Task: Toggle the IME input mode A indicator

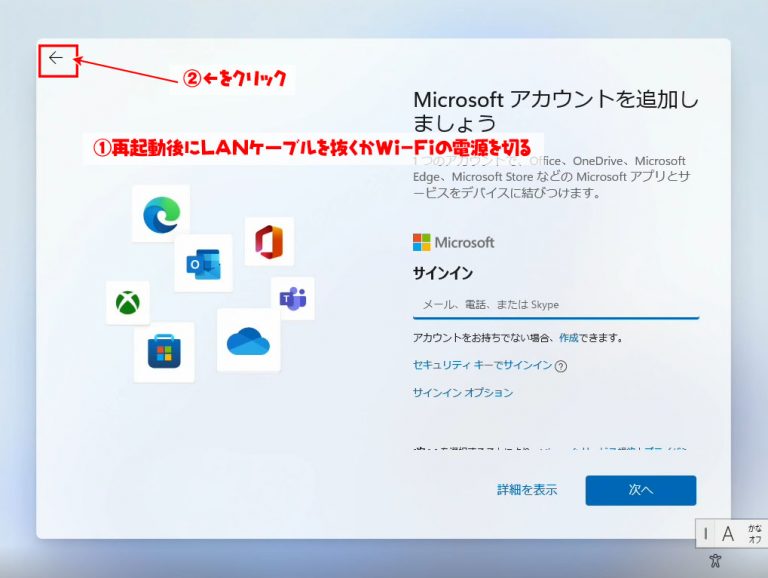Action: (728, 534)
